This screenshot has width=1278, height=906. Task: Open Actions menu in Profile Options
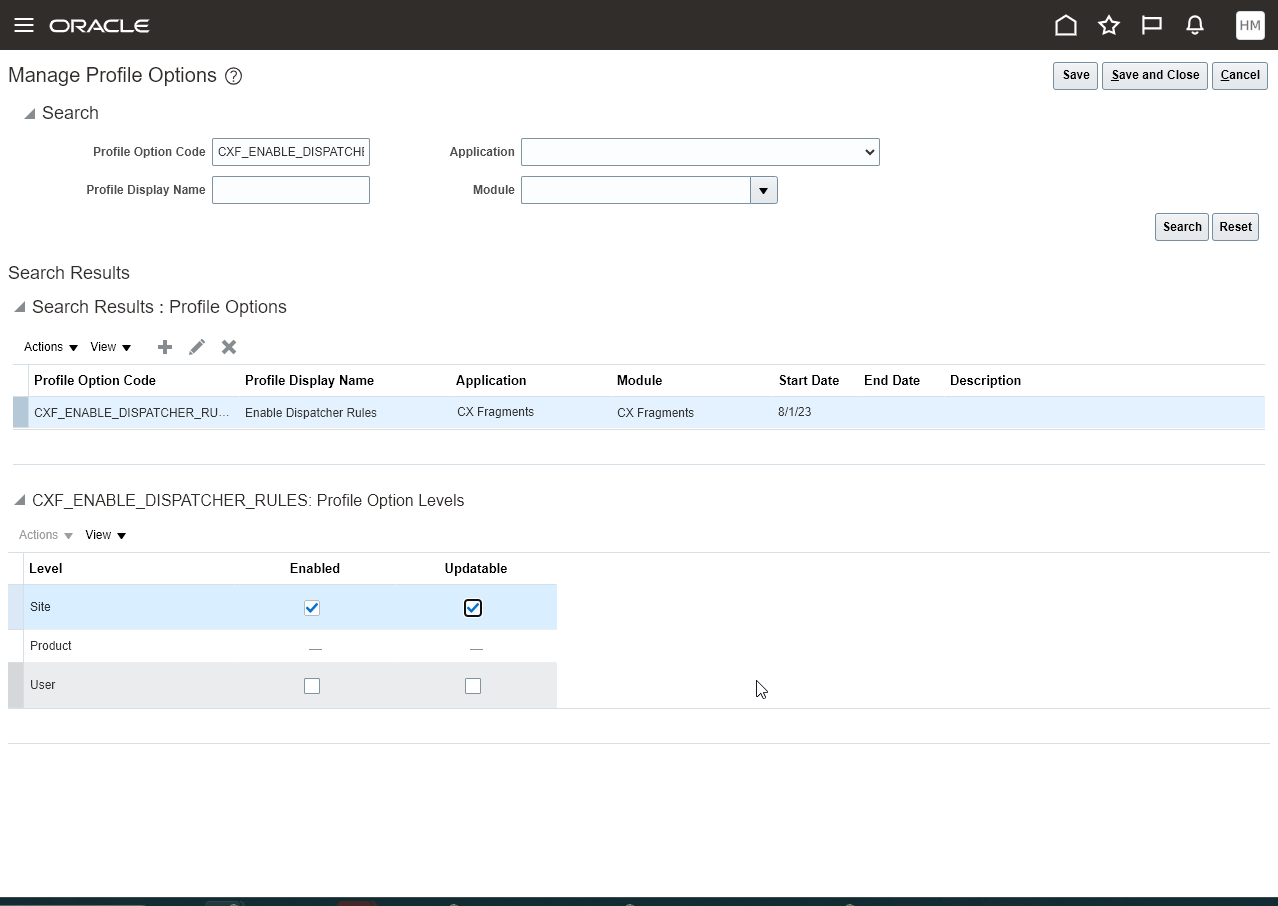51,347
